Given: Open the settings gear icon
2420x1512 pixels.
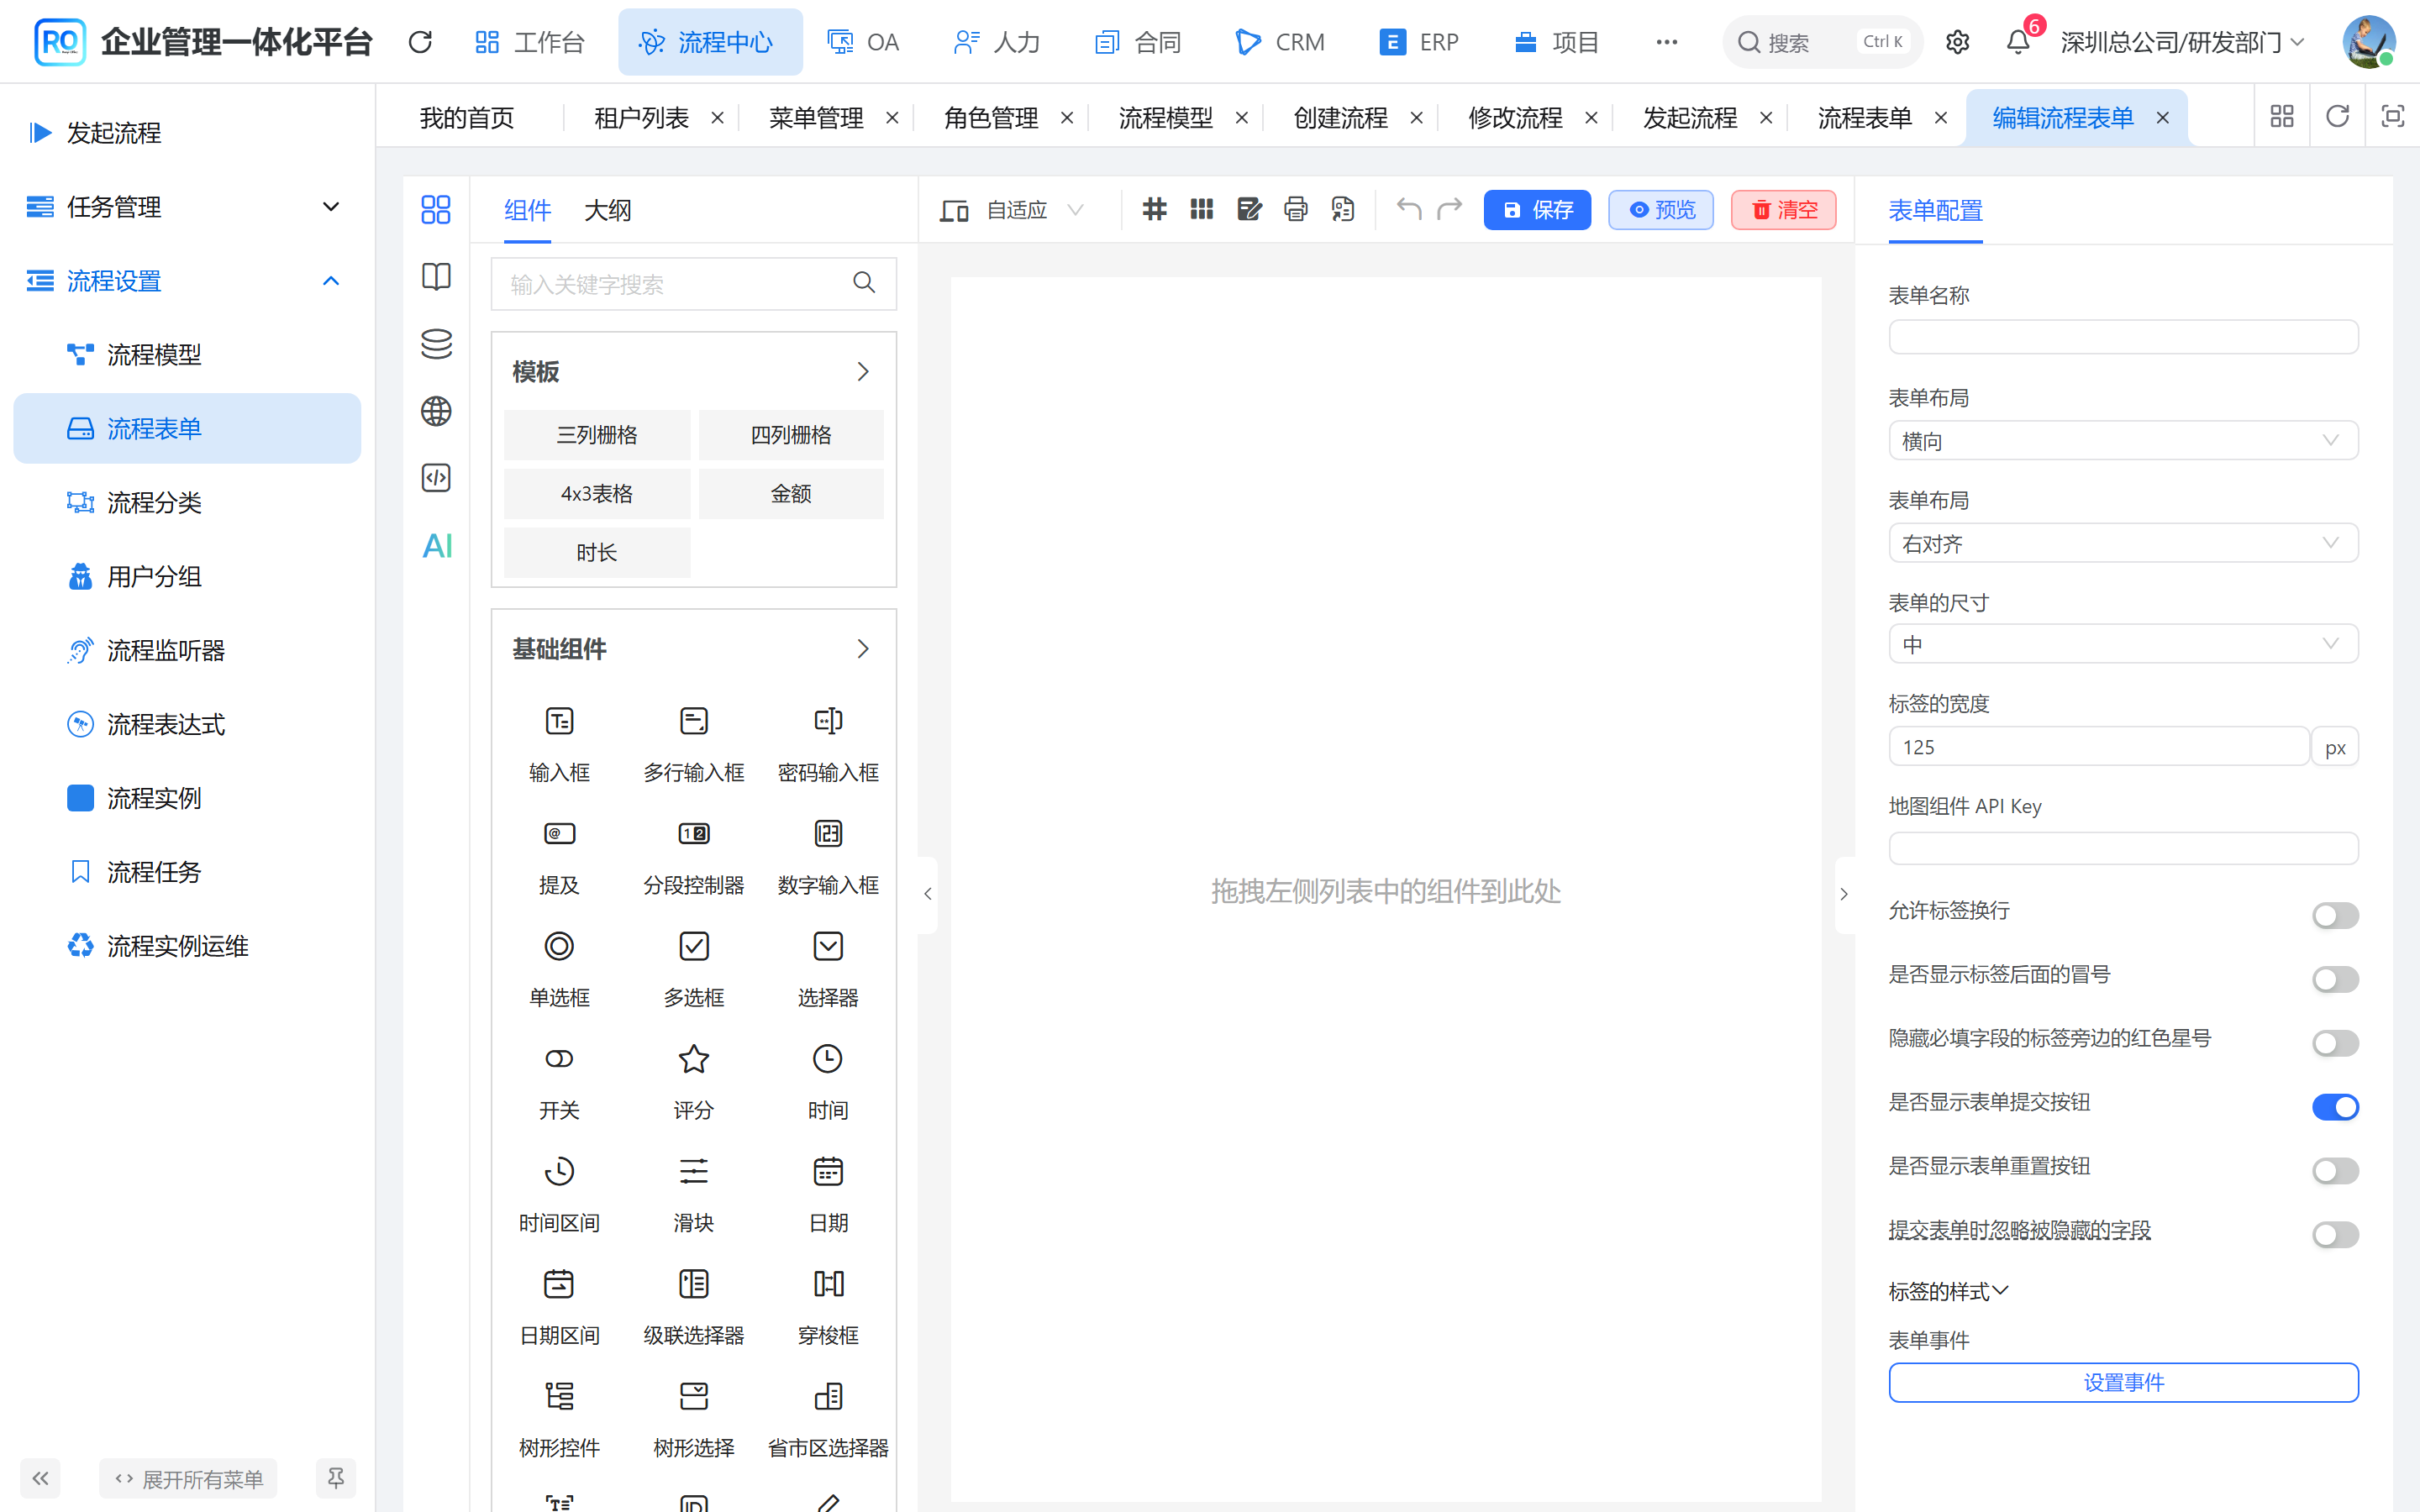Looking at the screenshot, I should [x=1957, y=42].
